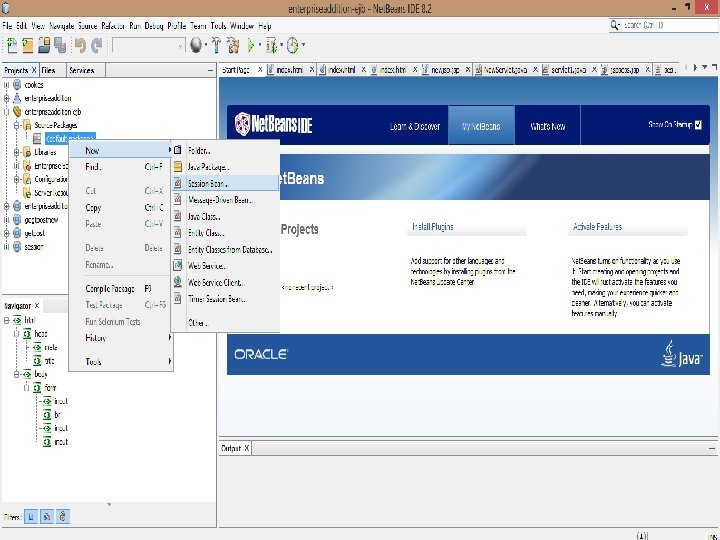Click the New File toolbar icon
This screenshot has height=540, width=720.
pos(12,45)
